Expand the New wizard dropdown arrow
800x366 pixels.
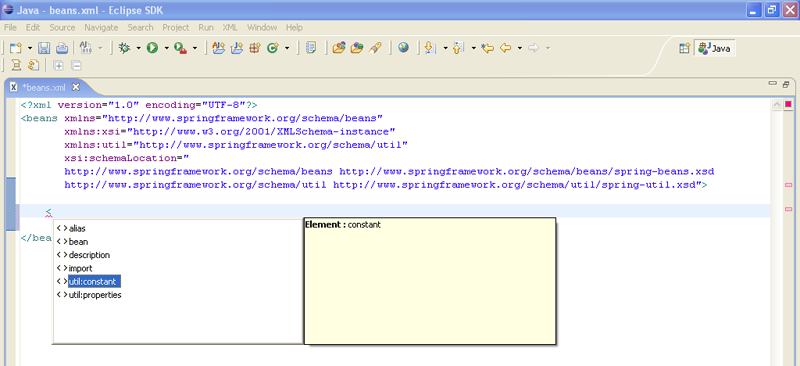(x=30, y=48)
